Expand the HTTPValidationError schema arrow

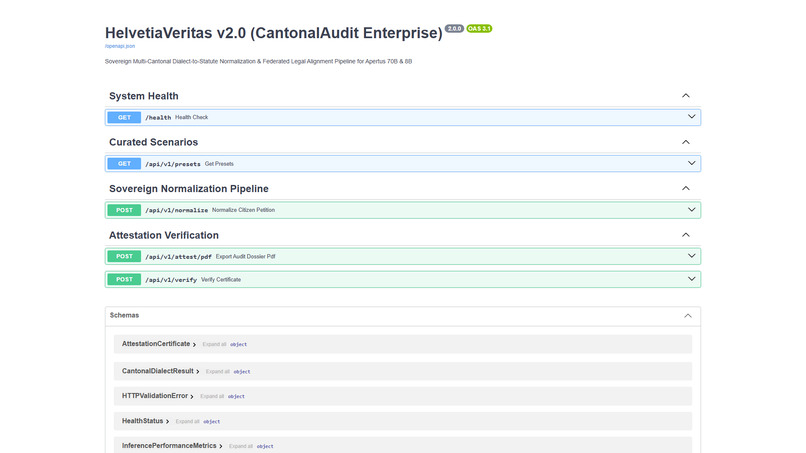192,396
